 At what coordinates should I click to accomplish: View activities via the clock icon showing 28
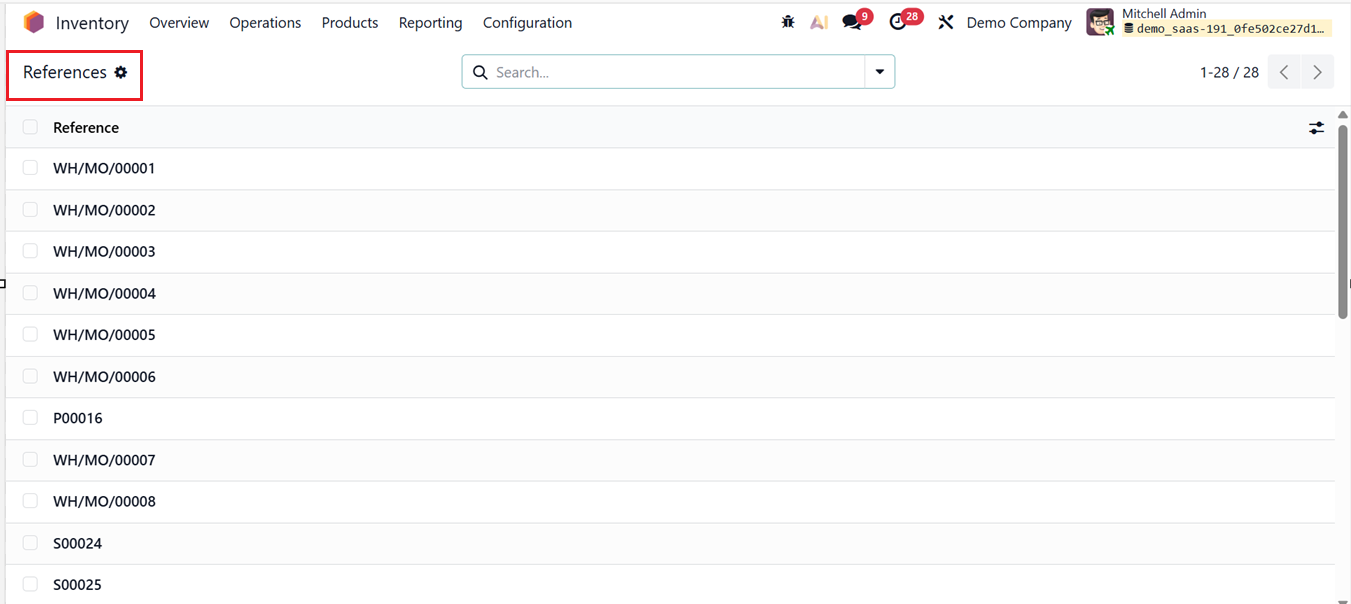[898, 21]
